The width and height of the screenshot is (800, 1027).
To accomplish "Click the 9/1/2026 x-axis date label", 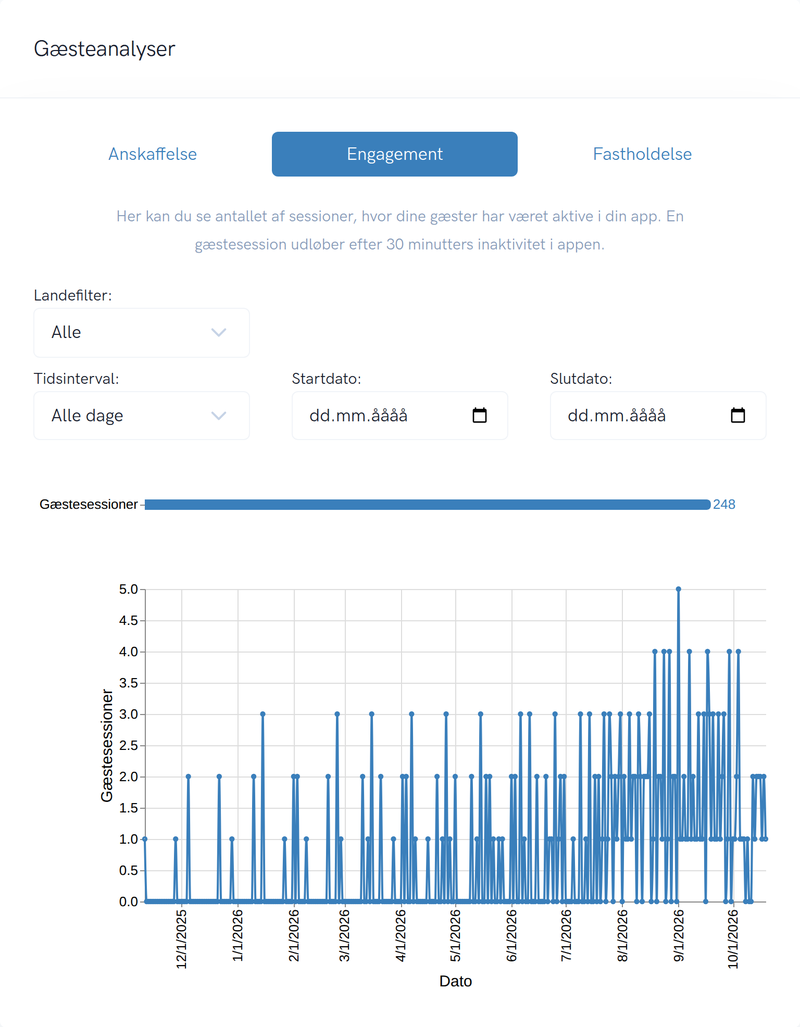I will [679, 935].
